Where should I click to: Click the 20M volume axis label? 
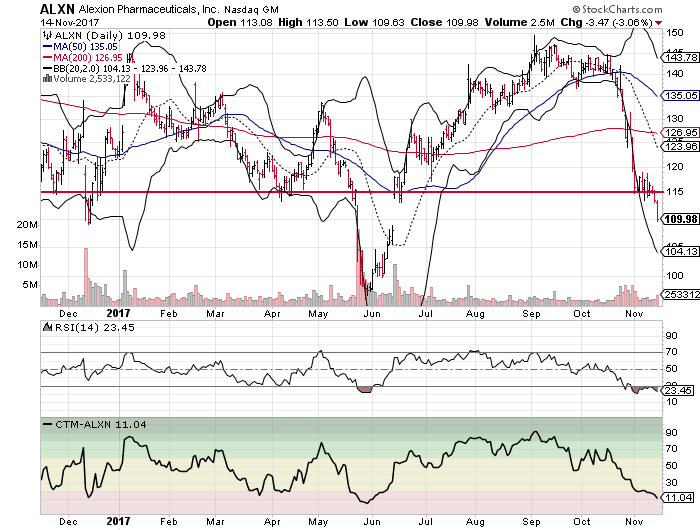(x=27, y=225)
